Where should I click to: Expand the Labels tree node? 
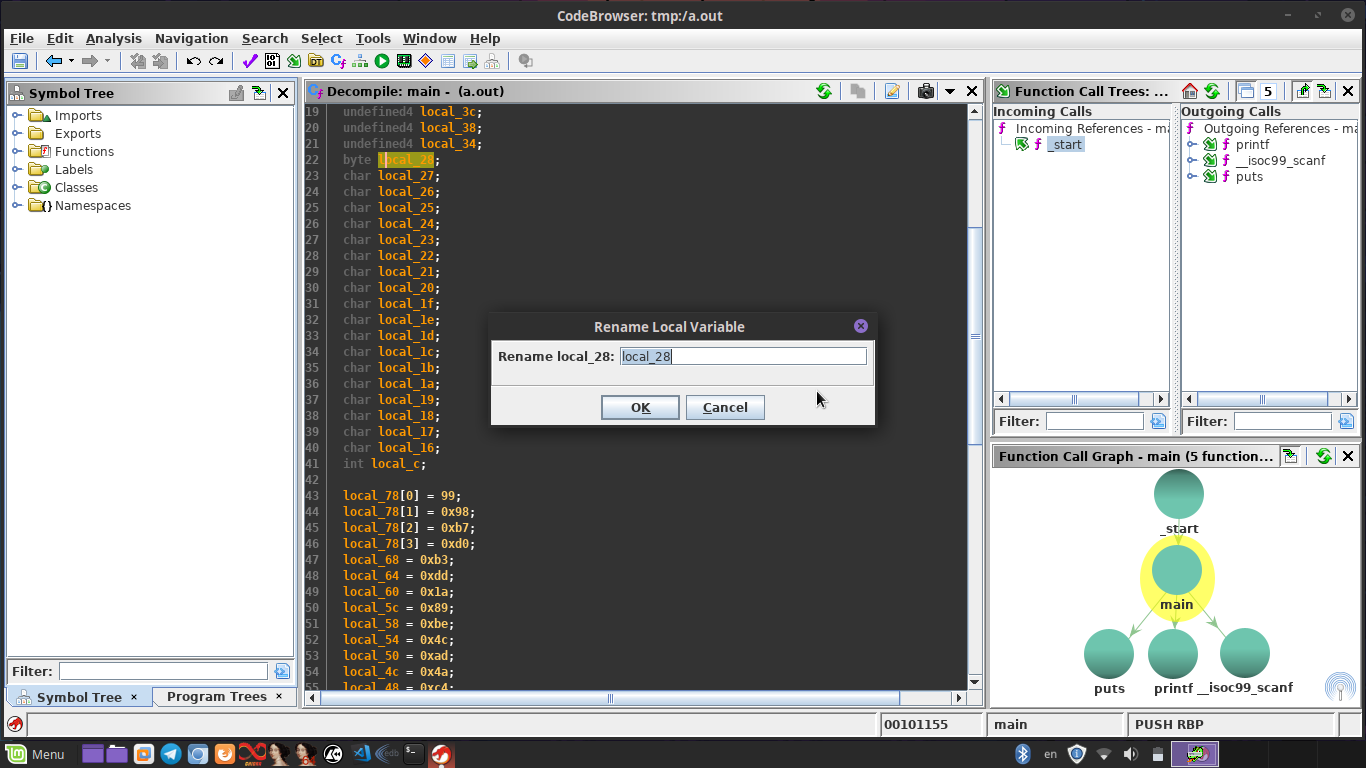coord(17,170)
